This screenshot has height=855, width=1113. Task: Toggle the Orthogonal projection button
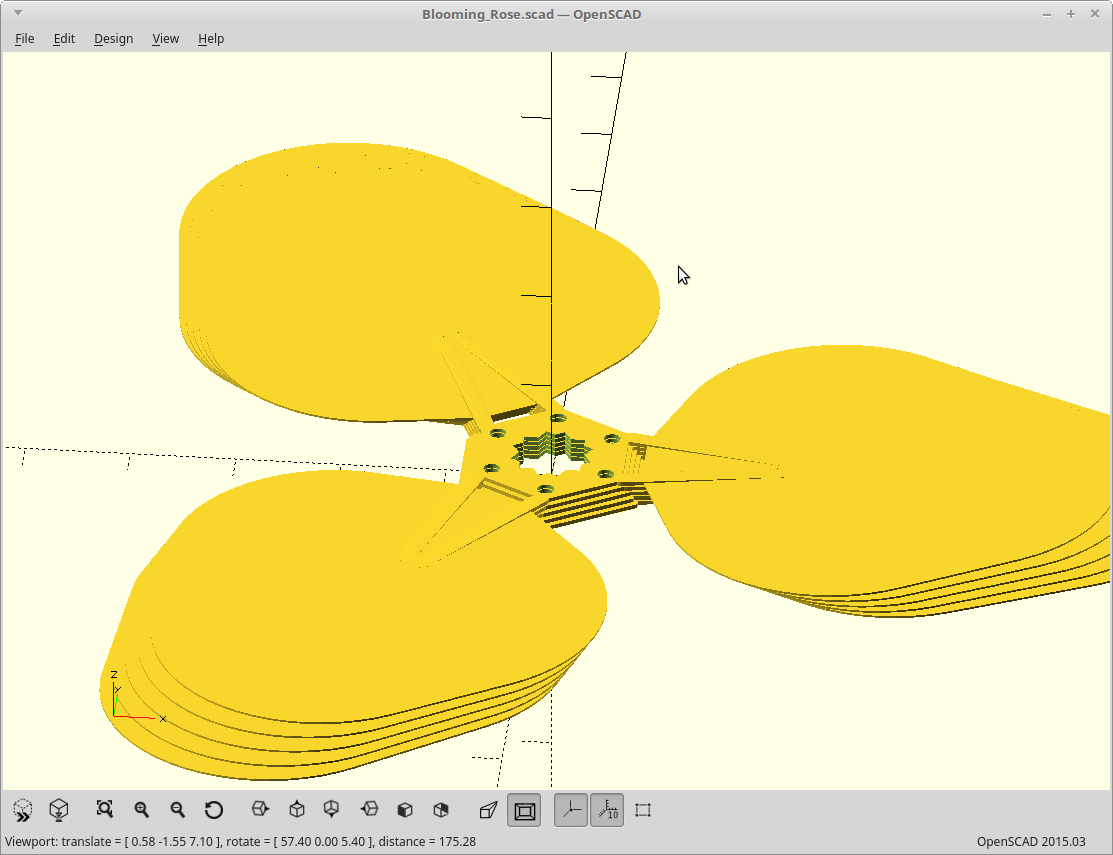pyautogui.click(x=525, y=810)
